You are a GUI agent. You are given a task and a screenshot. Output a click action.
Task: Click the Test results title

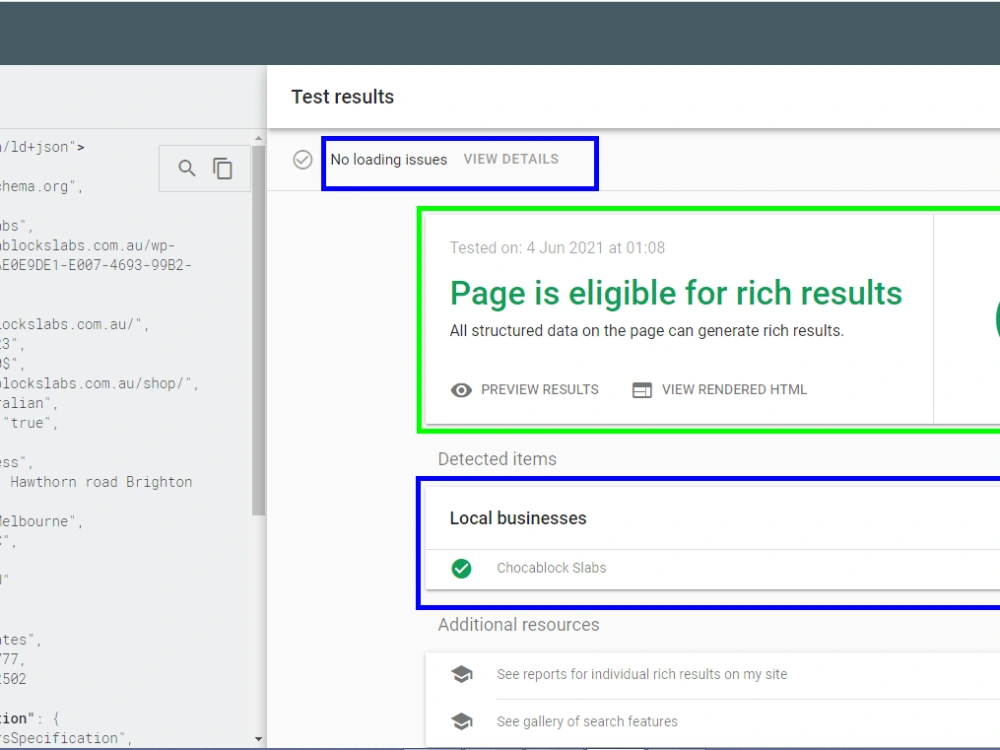(342, 97)
